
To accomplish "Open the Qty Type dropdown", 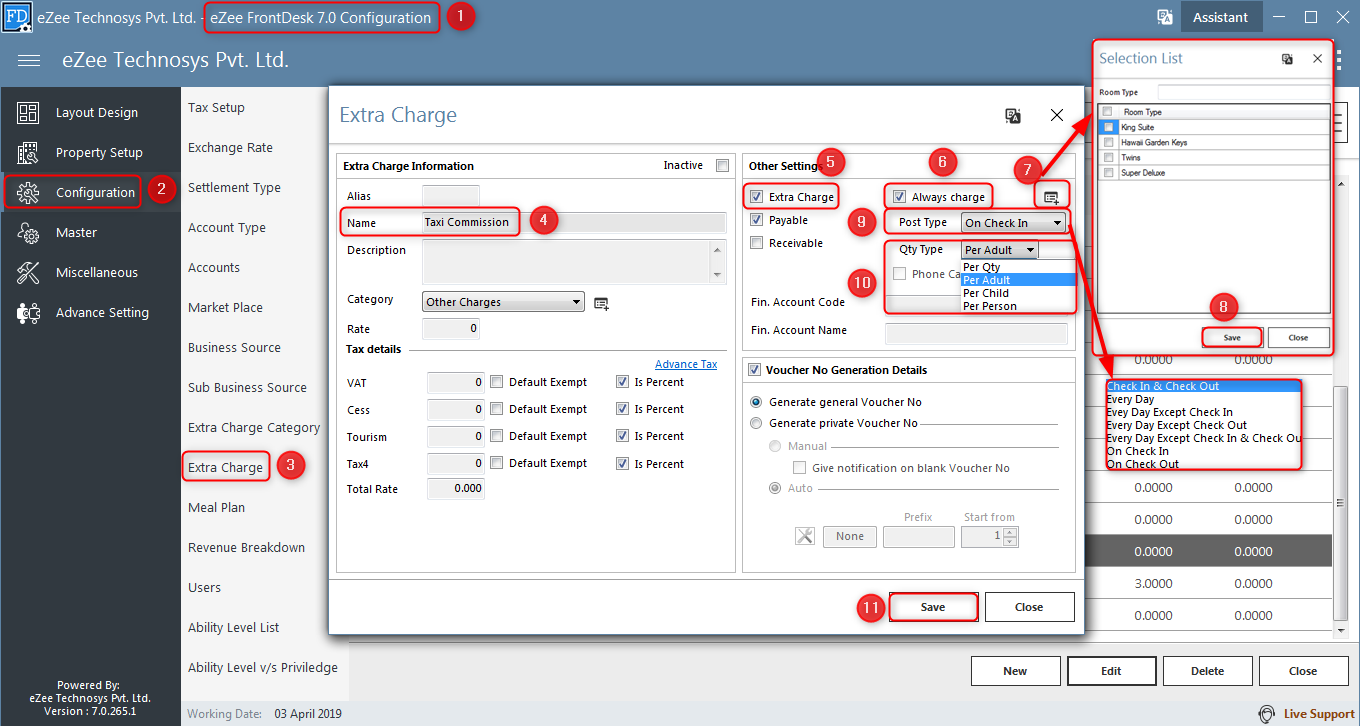I will click(999, 250).
